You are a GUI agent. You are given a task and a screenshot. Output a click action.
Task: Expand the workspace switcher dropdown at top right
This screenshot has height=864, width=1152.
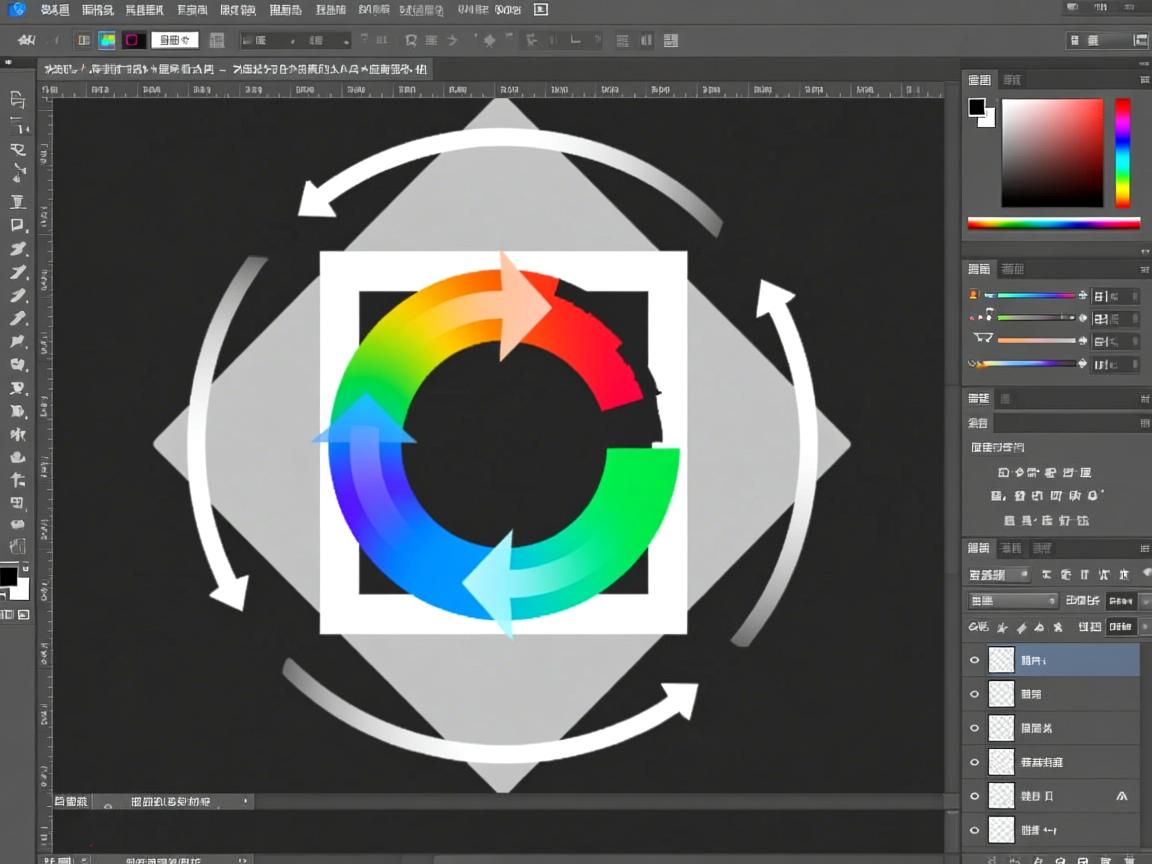(1106, 41)
